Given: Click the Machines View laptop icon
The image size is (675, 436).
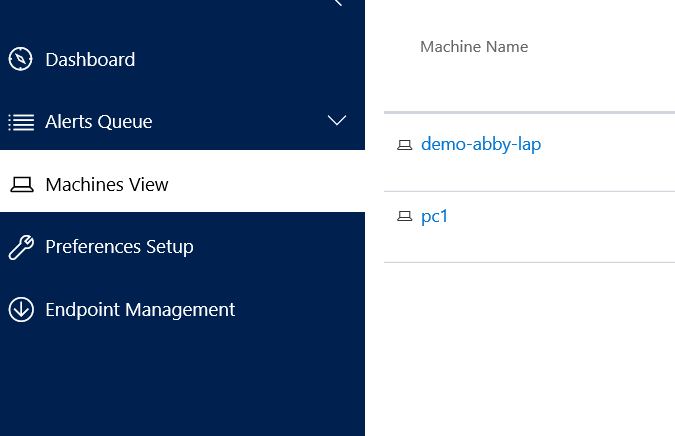Looking at the screenshot, I should coord(20,185).
